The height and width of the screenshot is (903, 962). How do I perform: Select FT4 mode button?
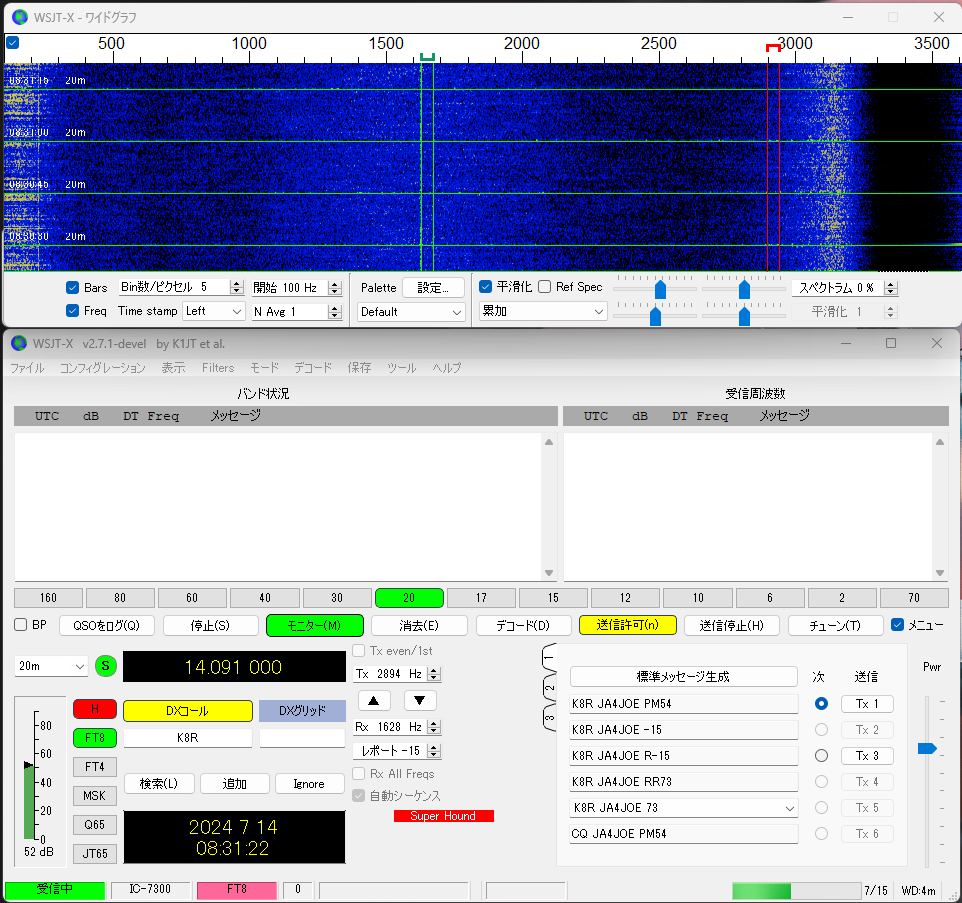pyautogui.click(x=94, y=767)
